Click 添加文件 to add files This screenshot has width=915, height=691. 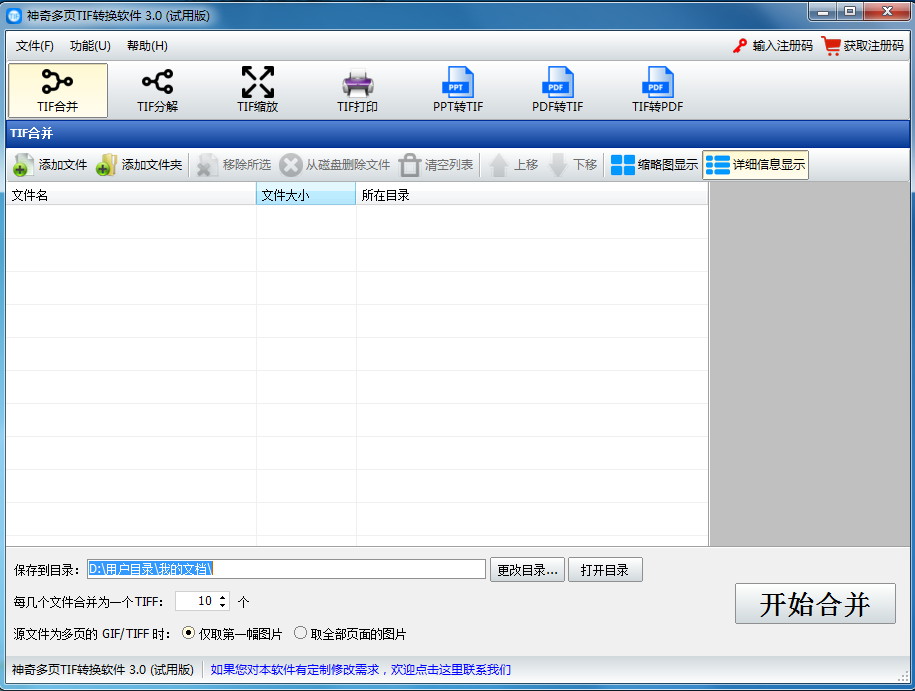pos(50,165)
